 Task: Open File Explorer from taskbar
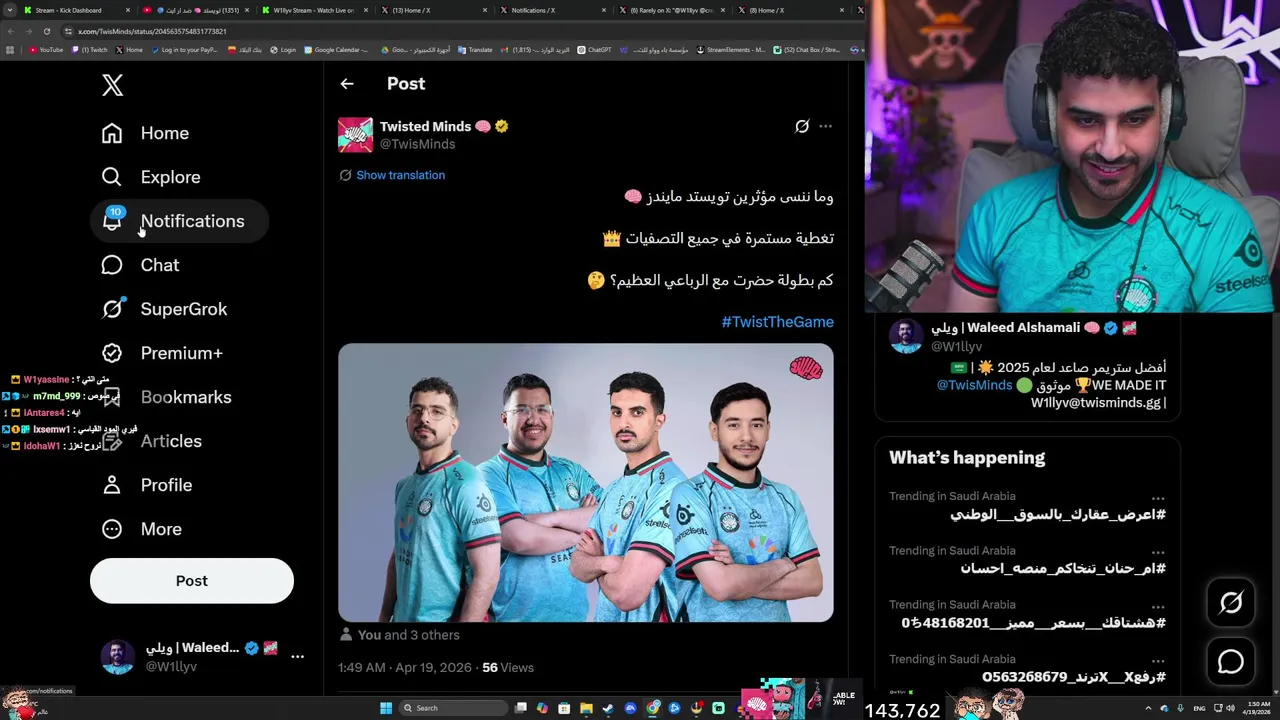[586, 708]
